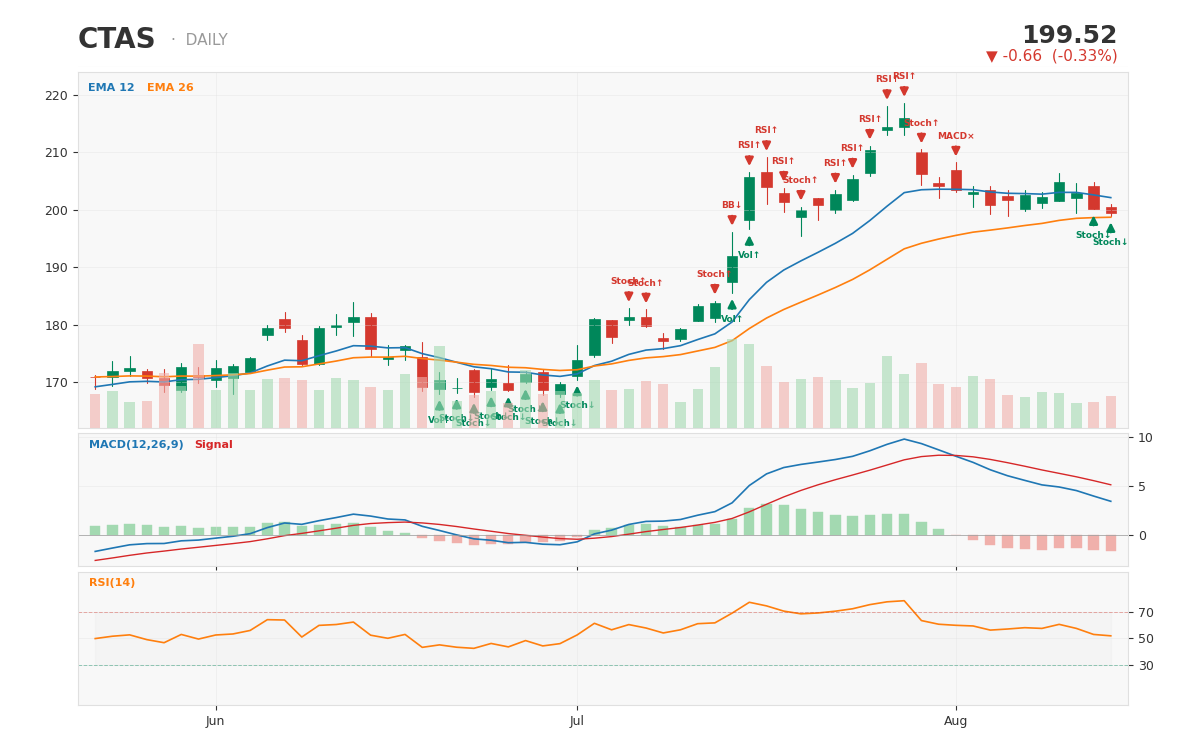Click the -0.66 (-0.33%) change value
Screen dimensions: 1200x750
click(x=1060, y=56)
